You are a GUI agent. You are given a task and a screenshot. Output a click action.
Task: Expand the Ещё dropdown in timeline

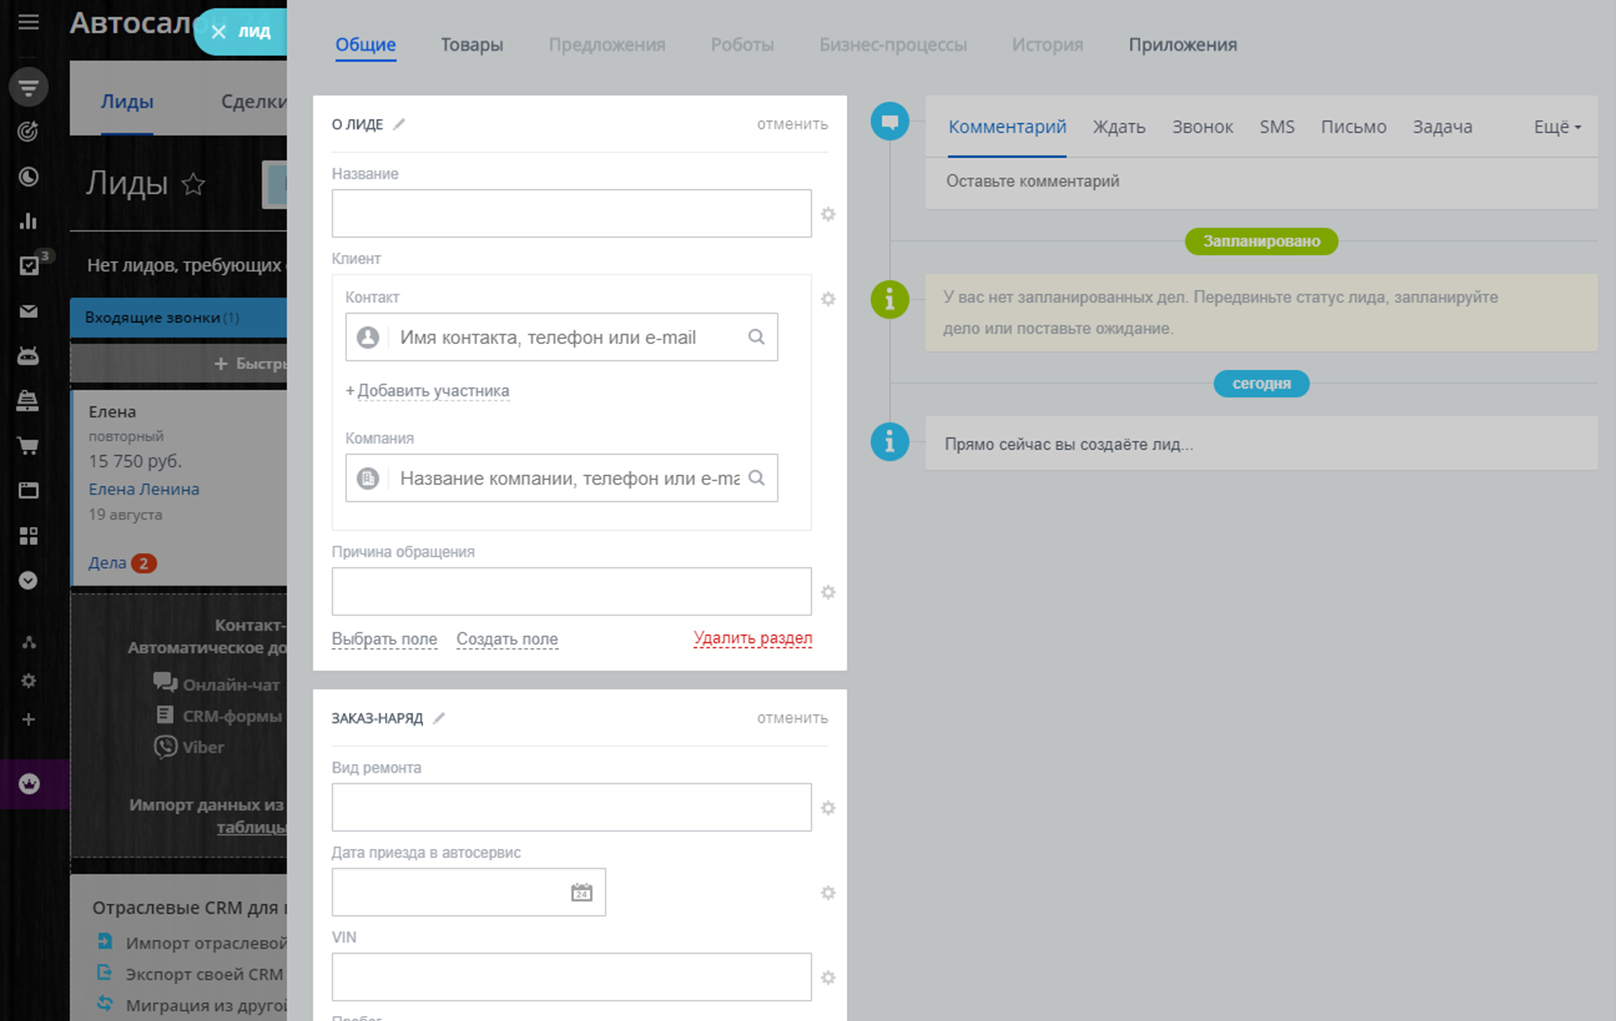(x=1557, y=127)
